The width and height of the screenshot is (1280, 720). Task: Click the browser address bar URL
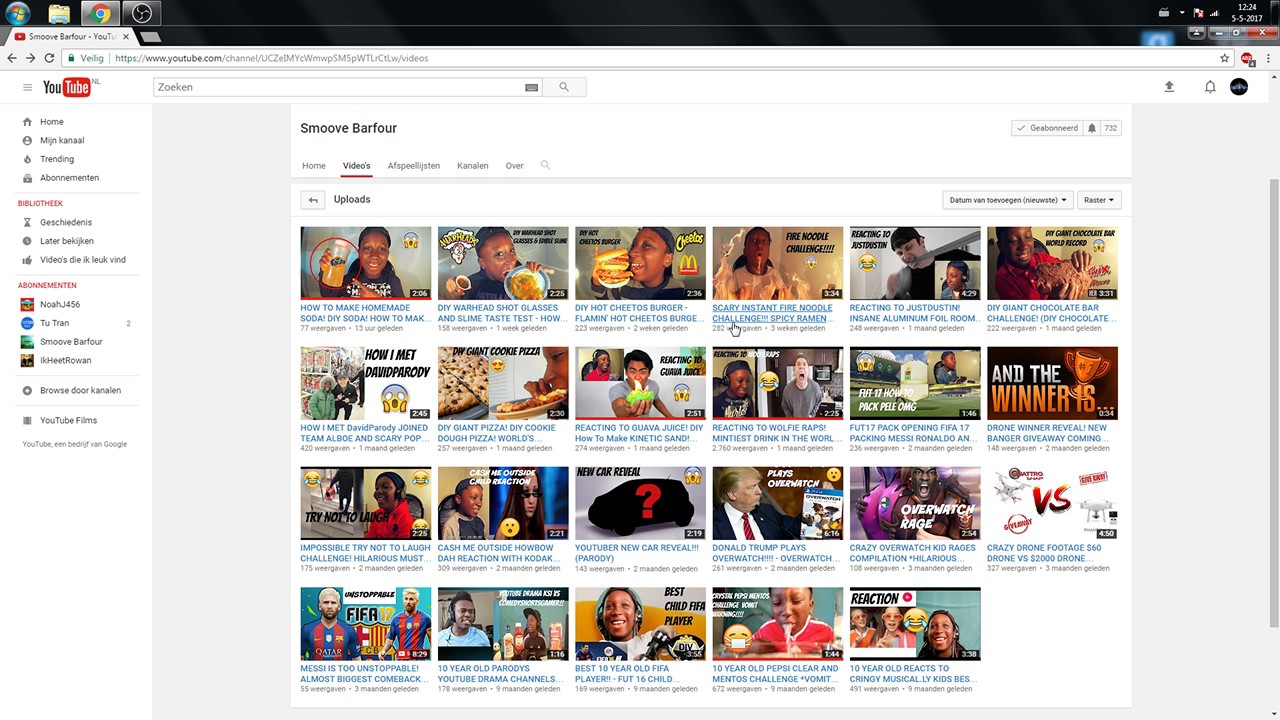(x=272, y=58)
